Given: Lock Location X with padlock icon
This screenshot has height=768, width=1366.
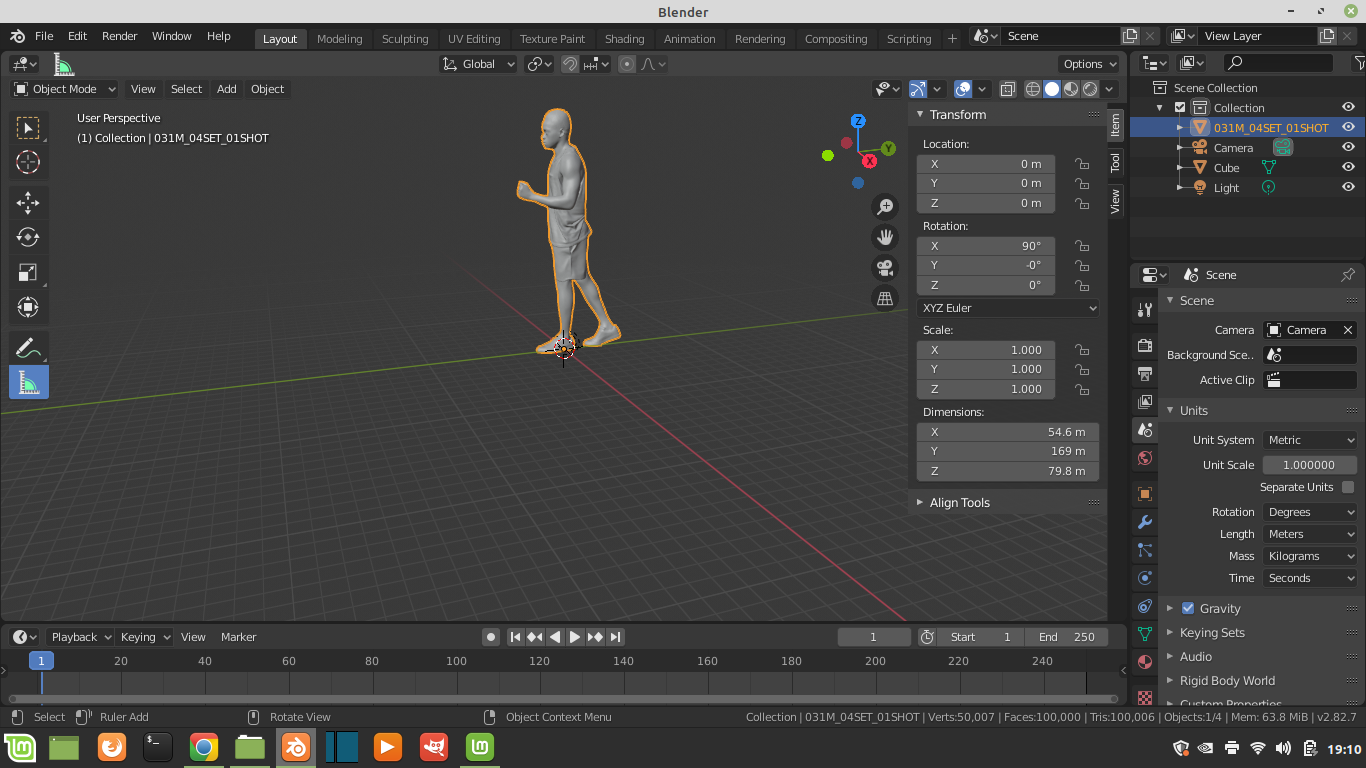Looking at the screenshot, I should pos(1081,164).
